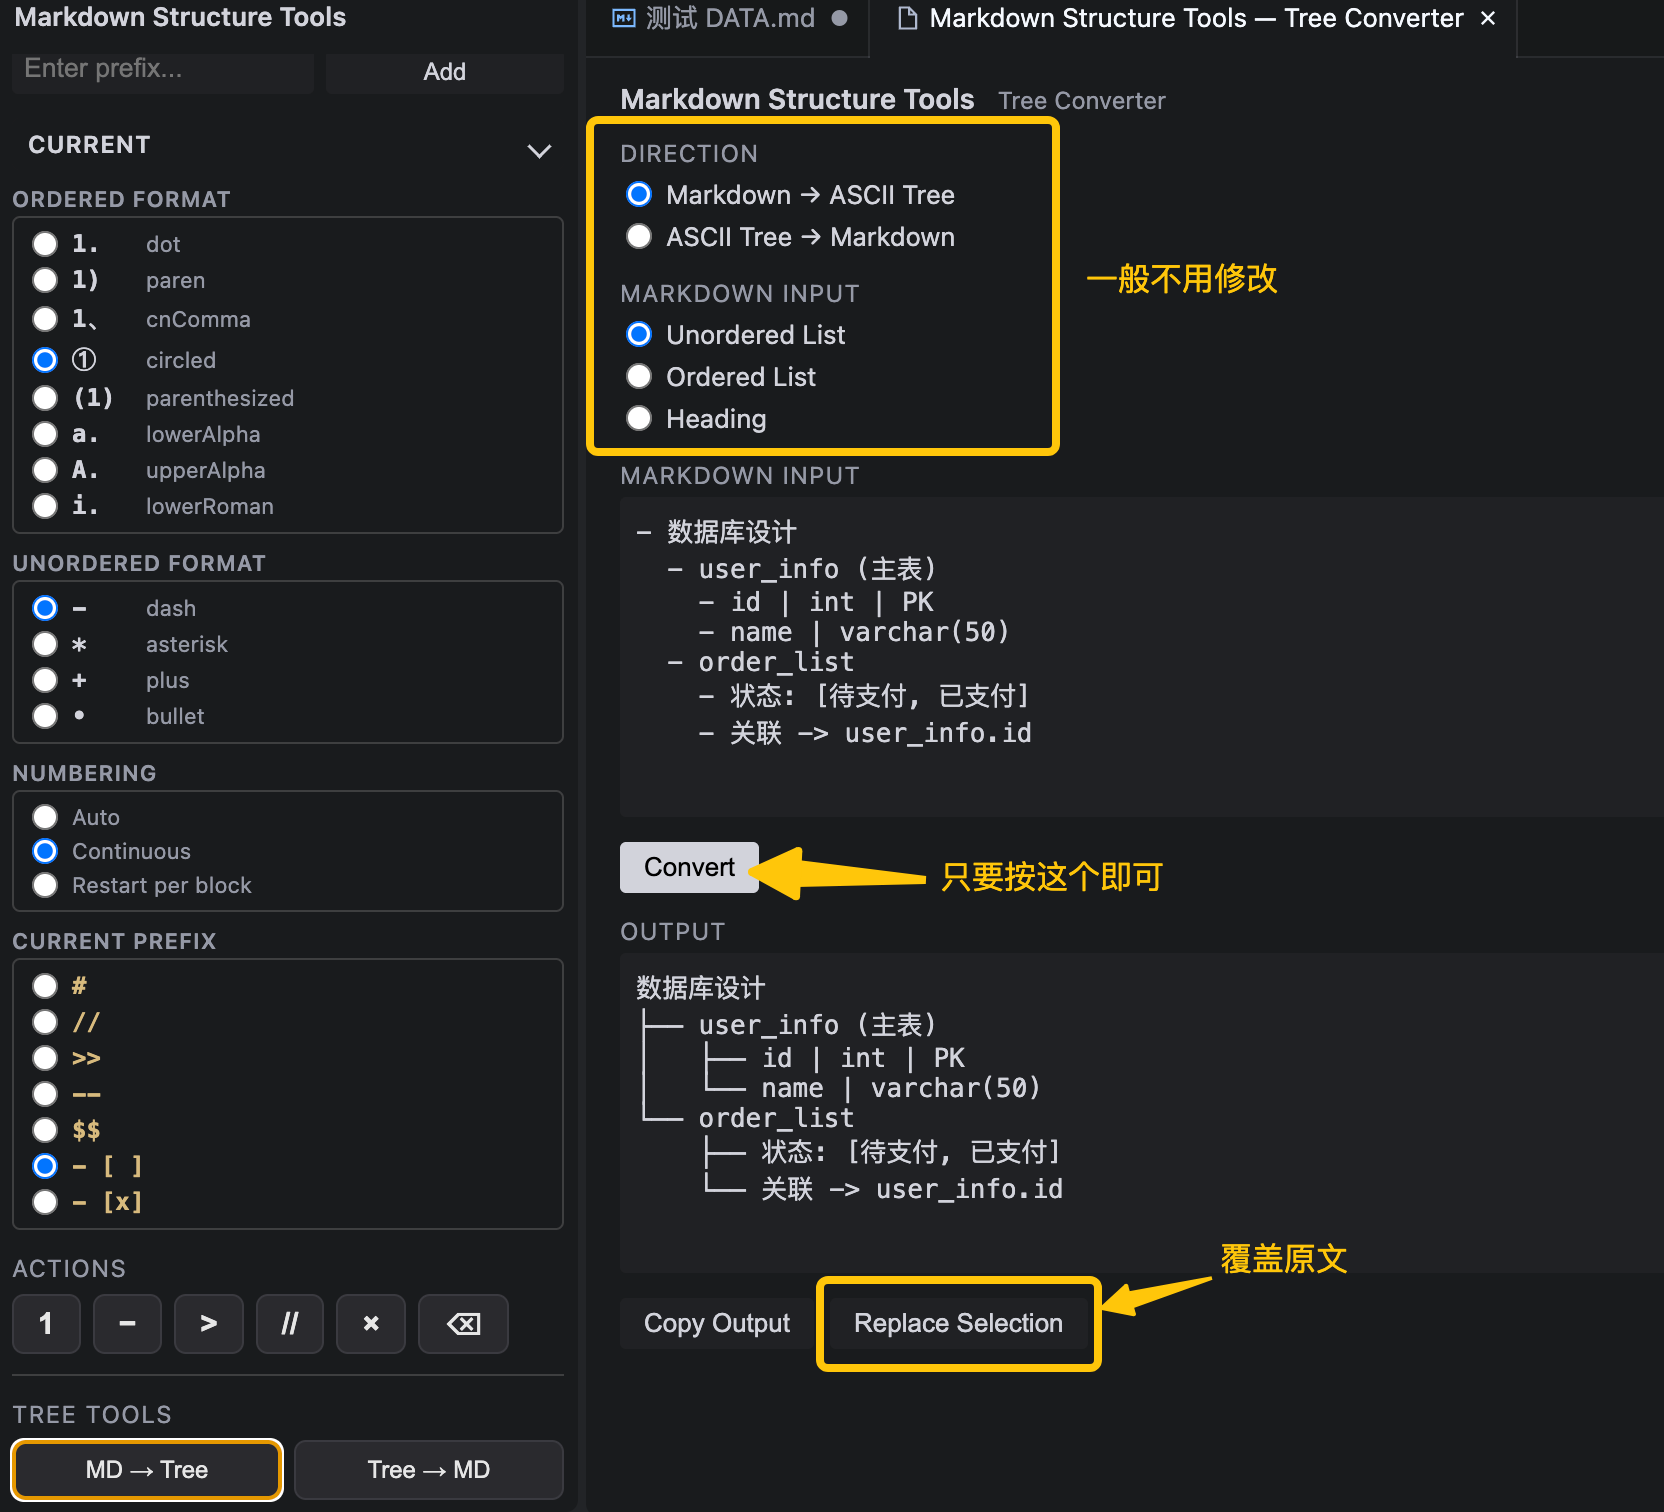This screenshot has width=1664, height=1512.
Task: Select the '#' current prefix
Action: (x=45, y=986)
